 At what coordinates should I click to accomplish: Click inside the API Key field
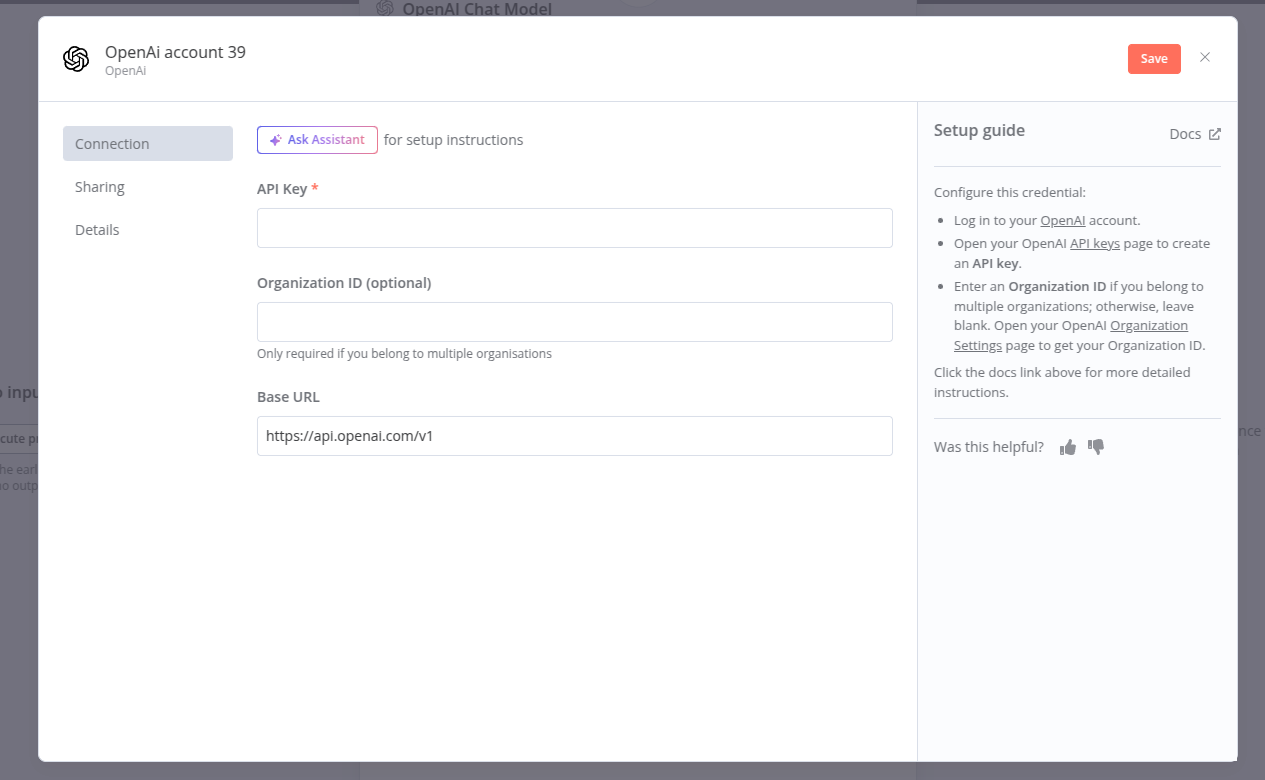[x=574, y=228]
